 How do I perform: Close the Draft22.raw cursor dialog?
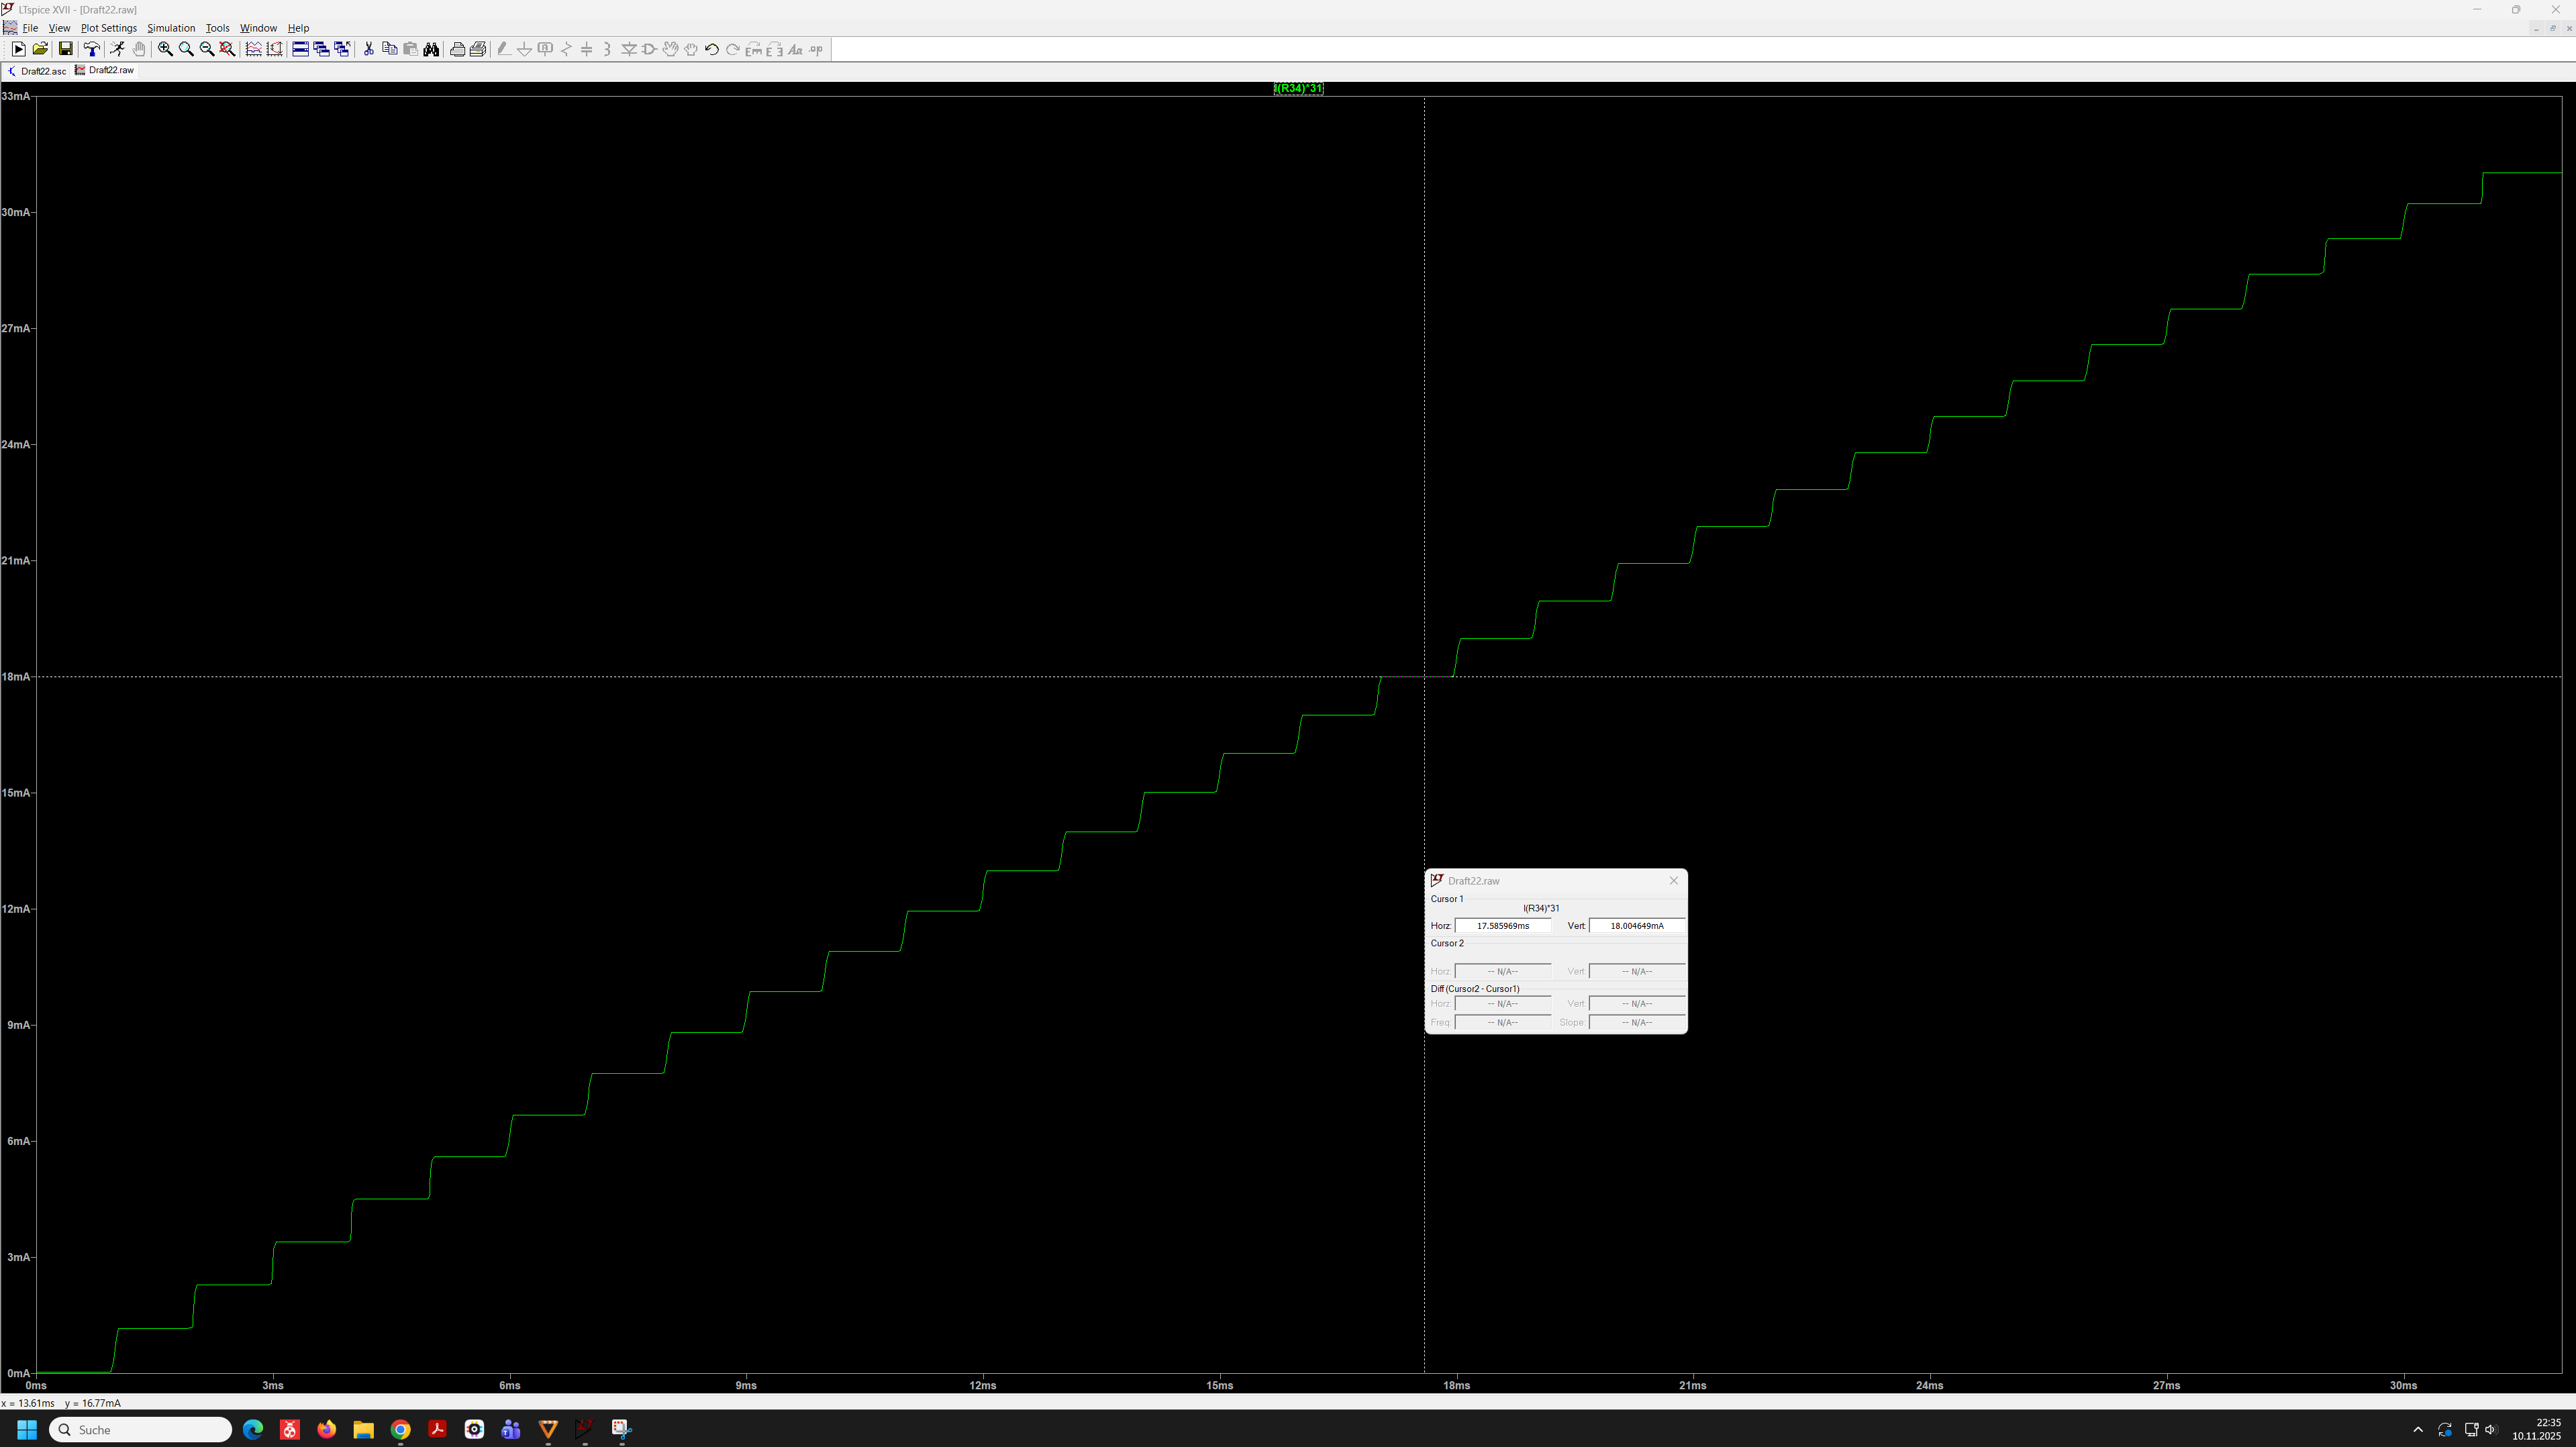1673,881
